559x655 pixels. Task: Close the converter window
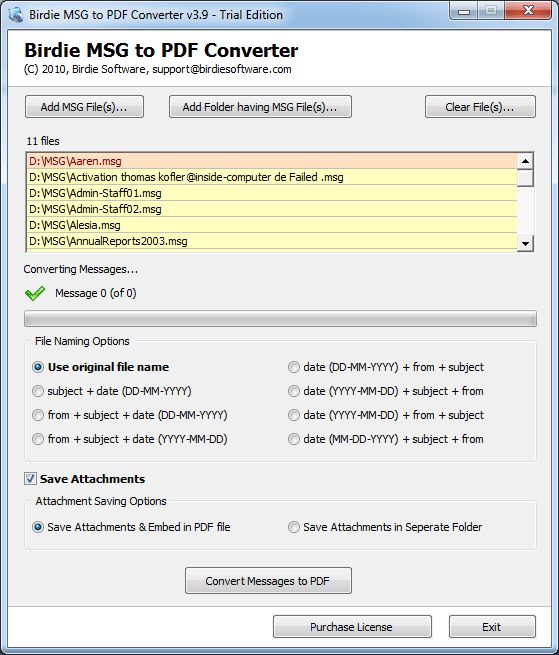pos(528,11)
